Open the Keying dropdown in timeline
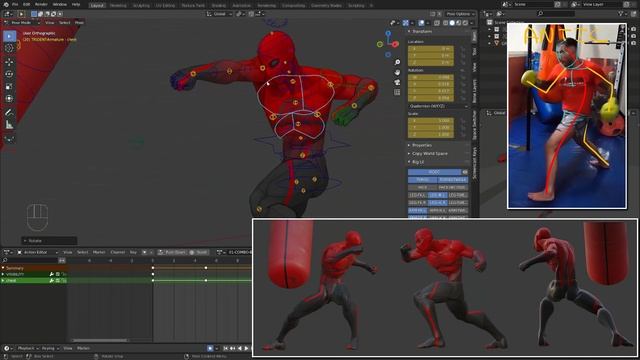 pos(50,348)
